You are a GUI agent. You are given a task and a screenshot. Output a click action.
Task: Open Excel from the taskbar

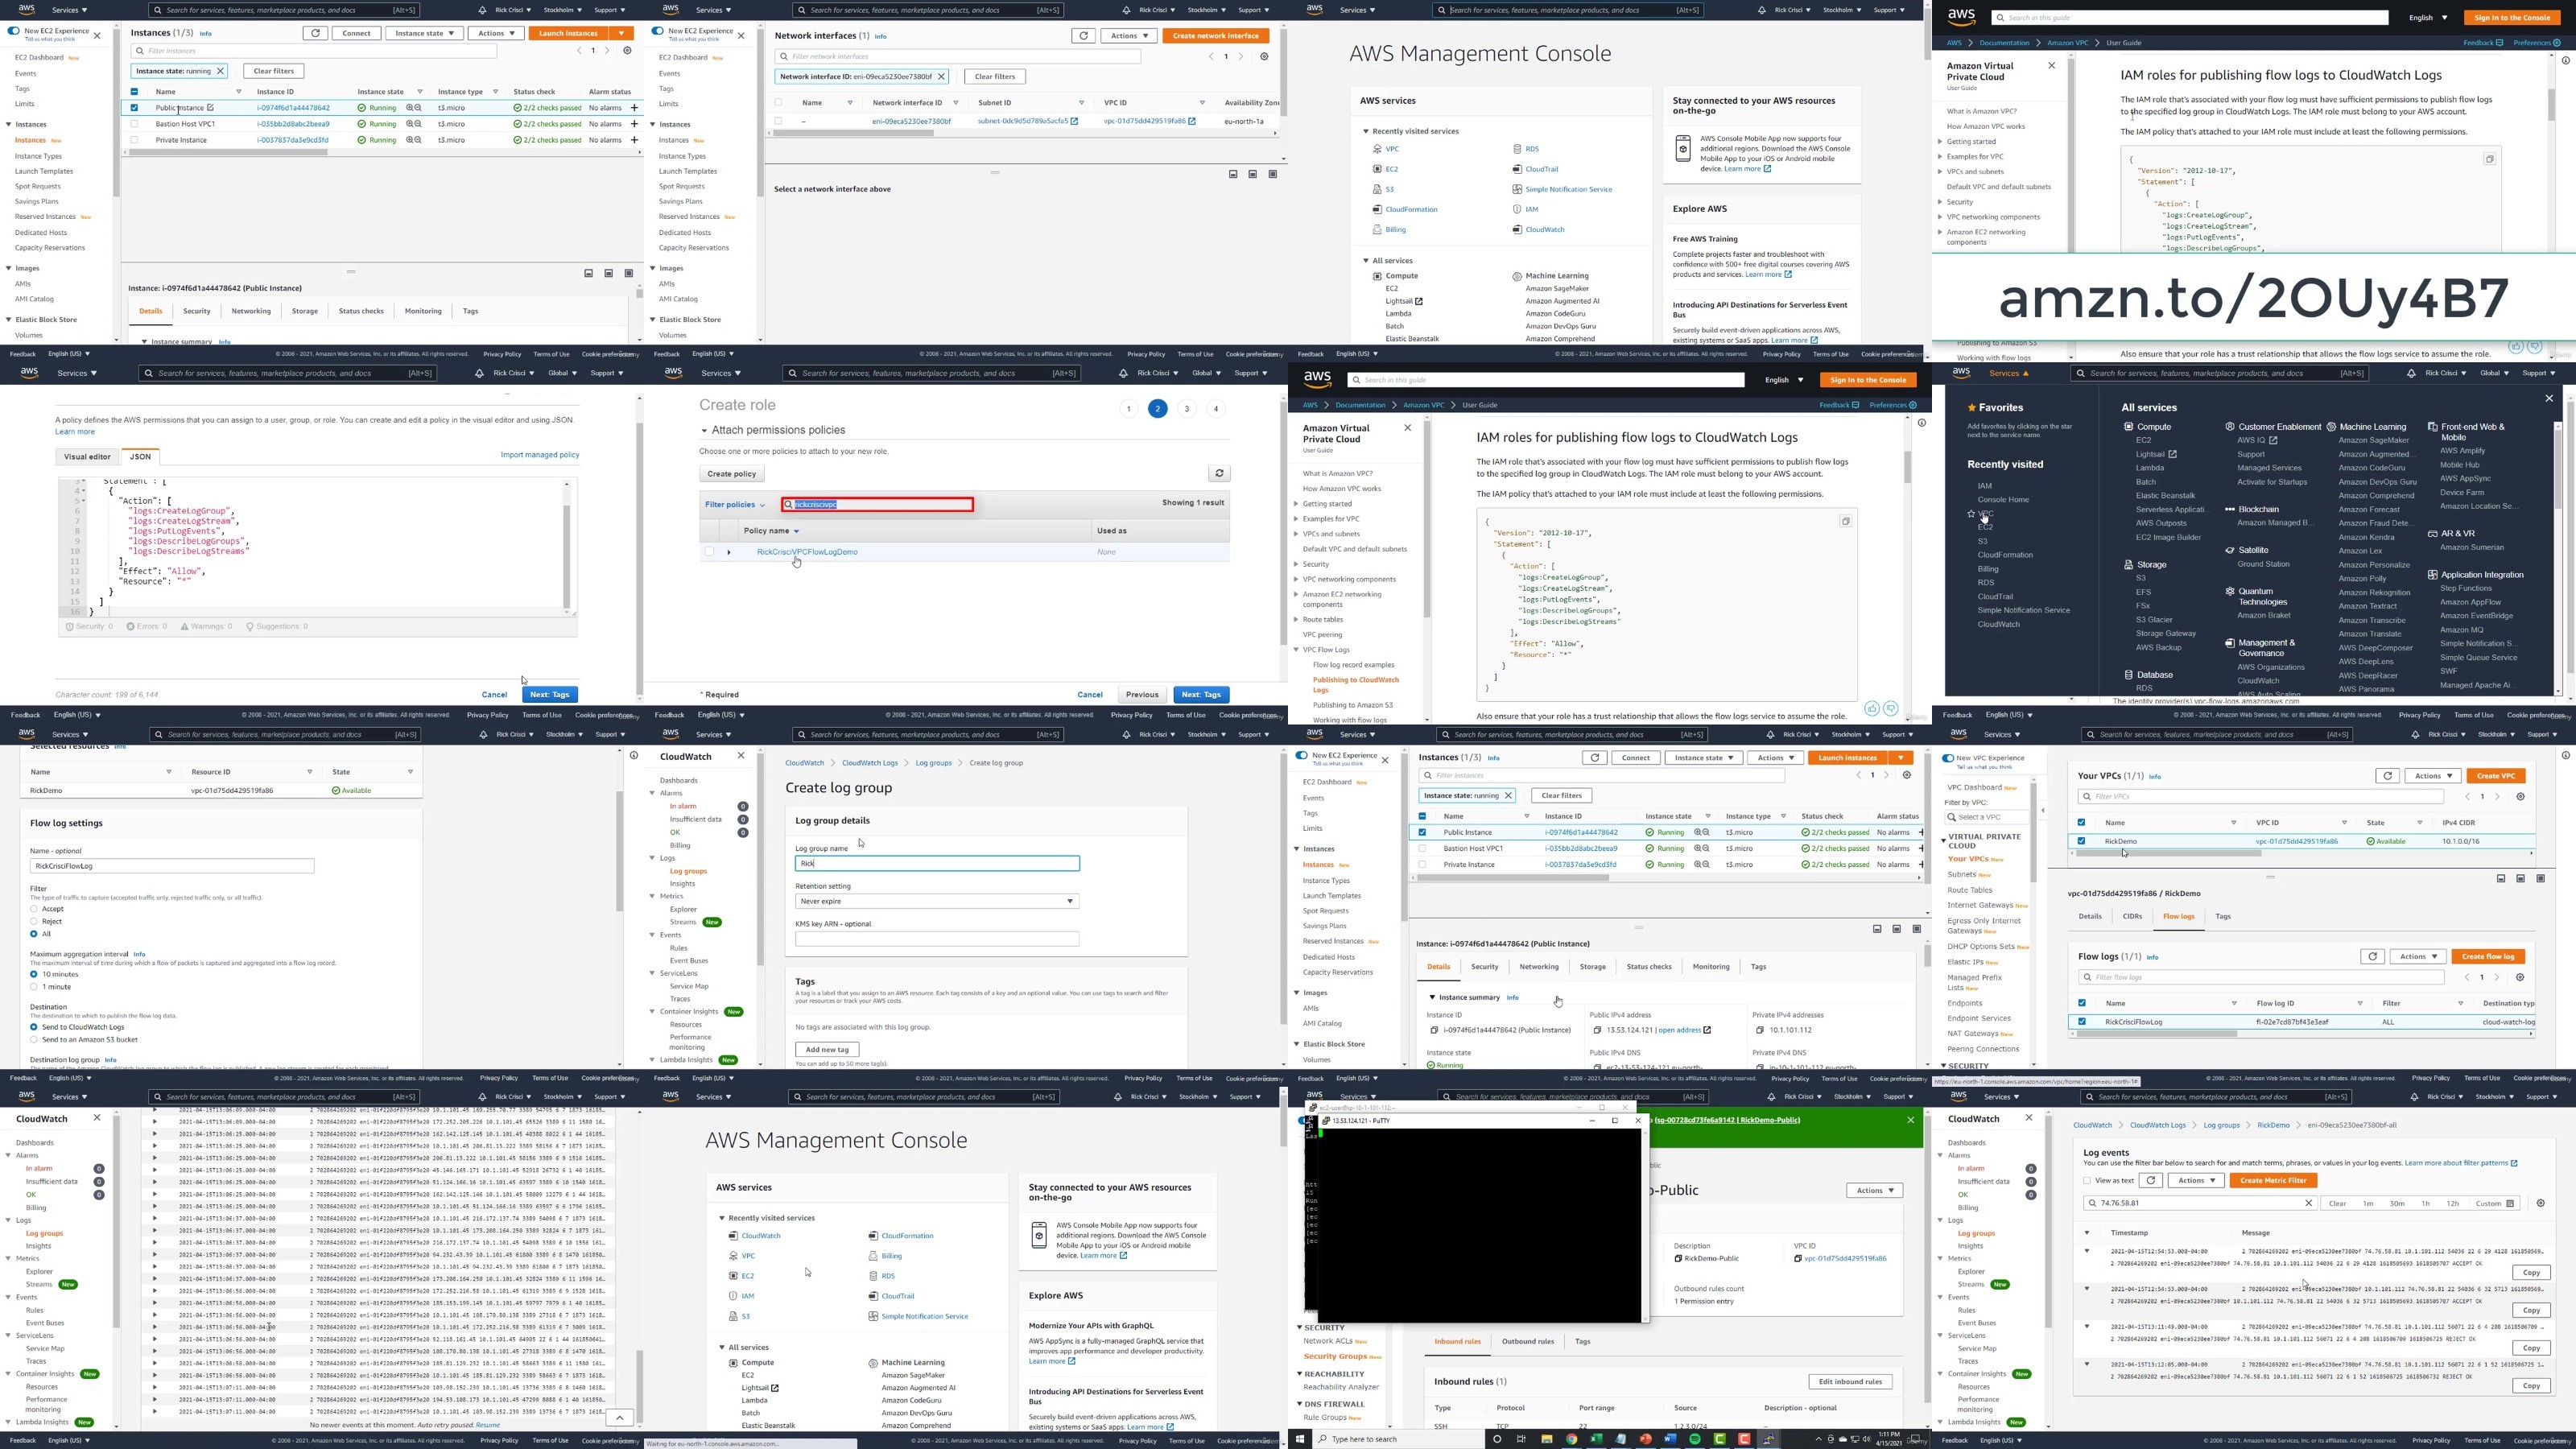point(1596,1439)
